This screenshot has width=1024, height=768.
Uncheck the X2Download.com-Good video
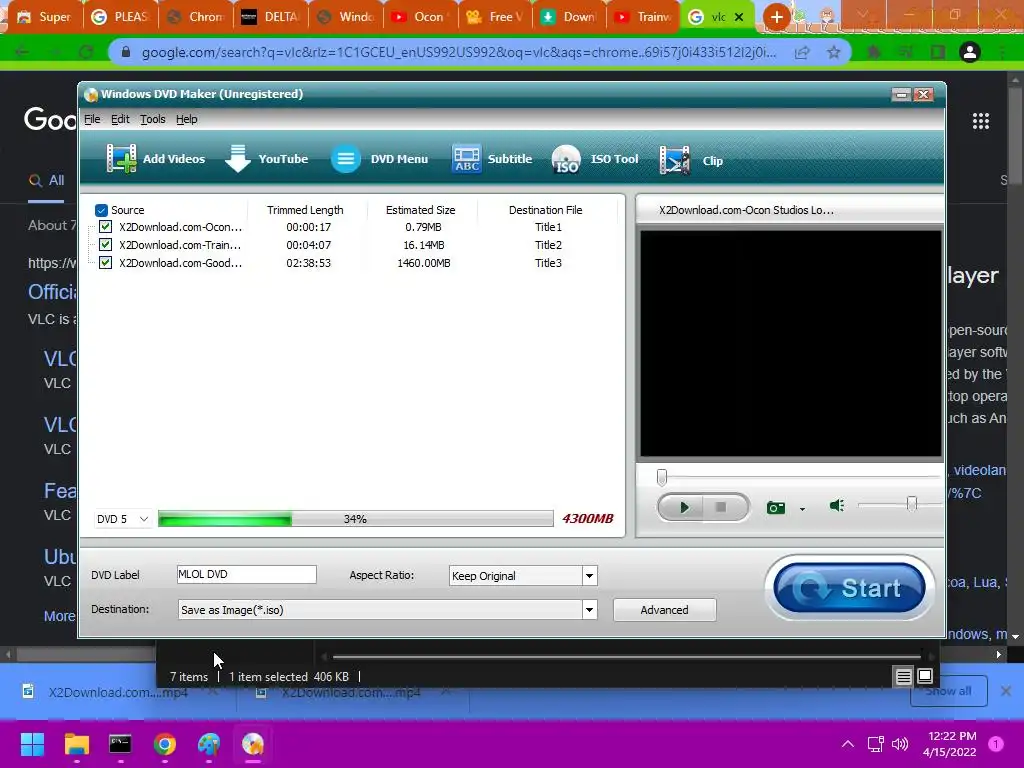[x=105, y=263]
